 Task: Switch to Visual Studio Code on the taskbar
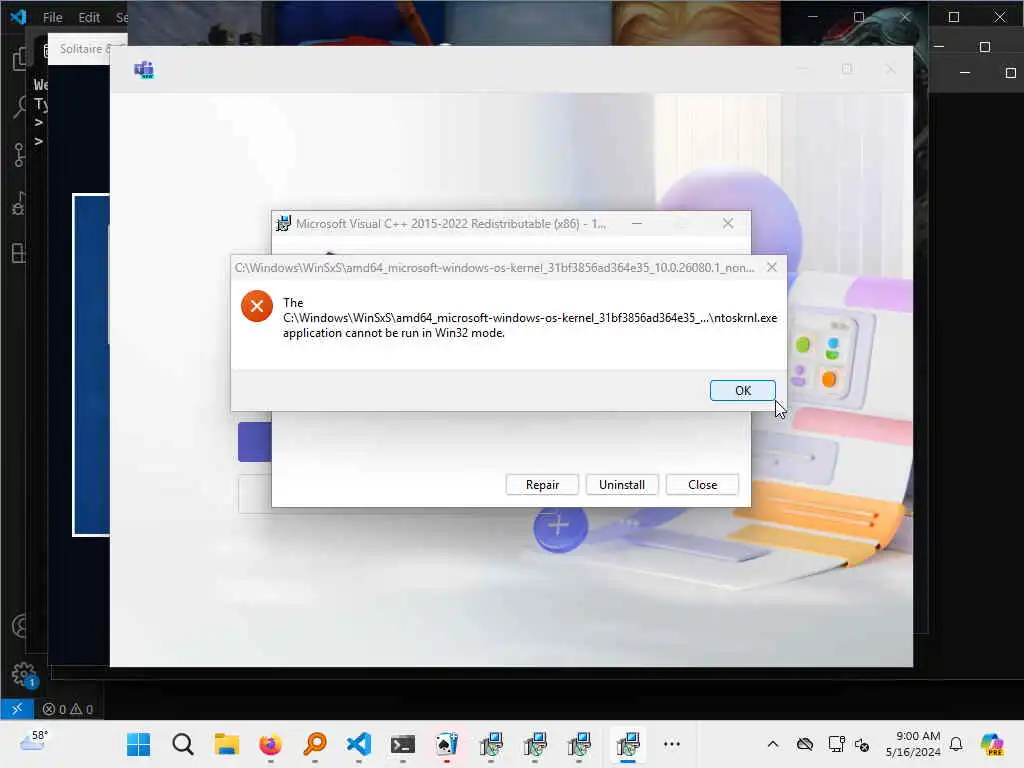pyautogui.click(x=359, y=744)
